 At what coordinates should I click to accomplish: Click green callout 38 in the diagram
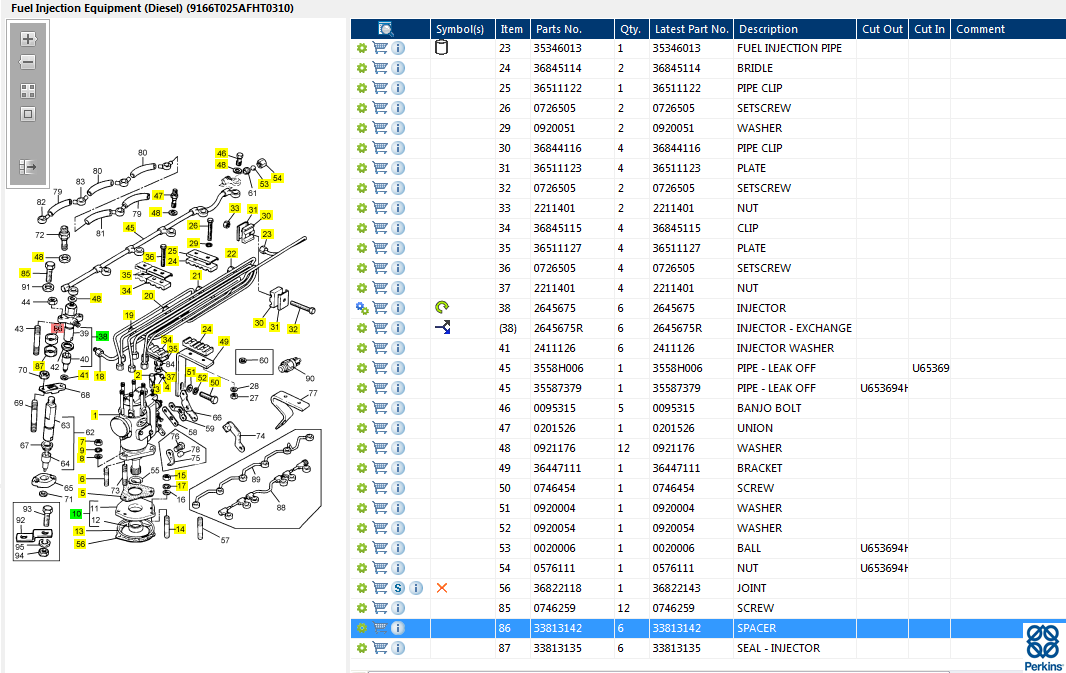click(103, 336)
